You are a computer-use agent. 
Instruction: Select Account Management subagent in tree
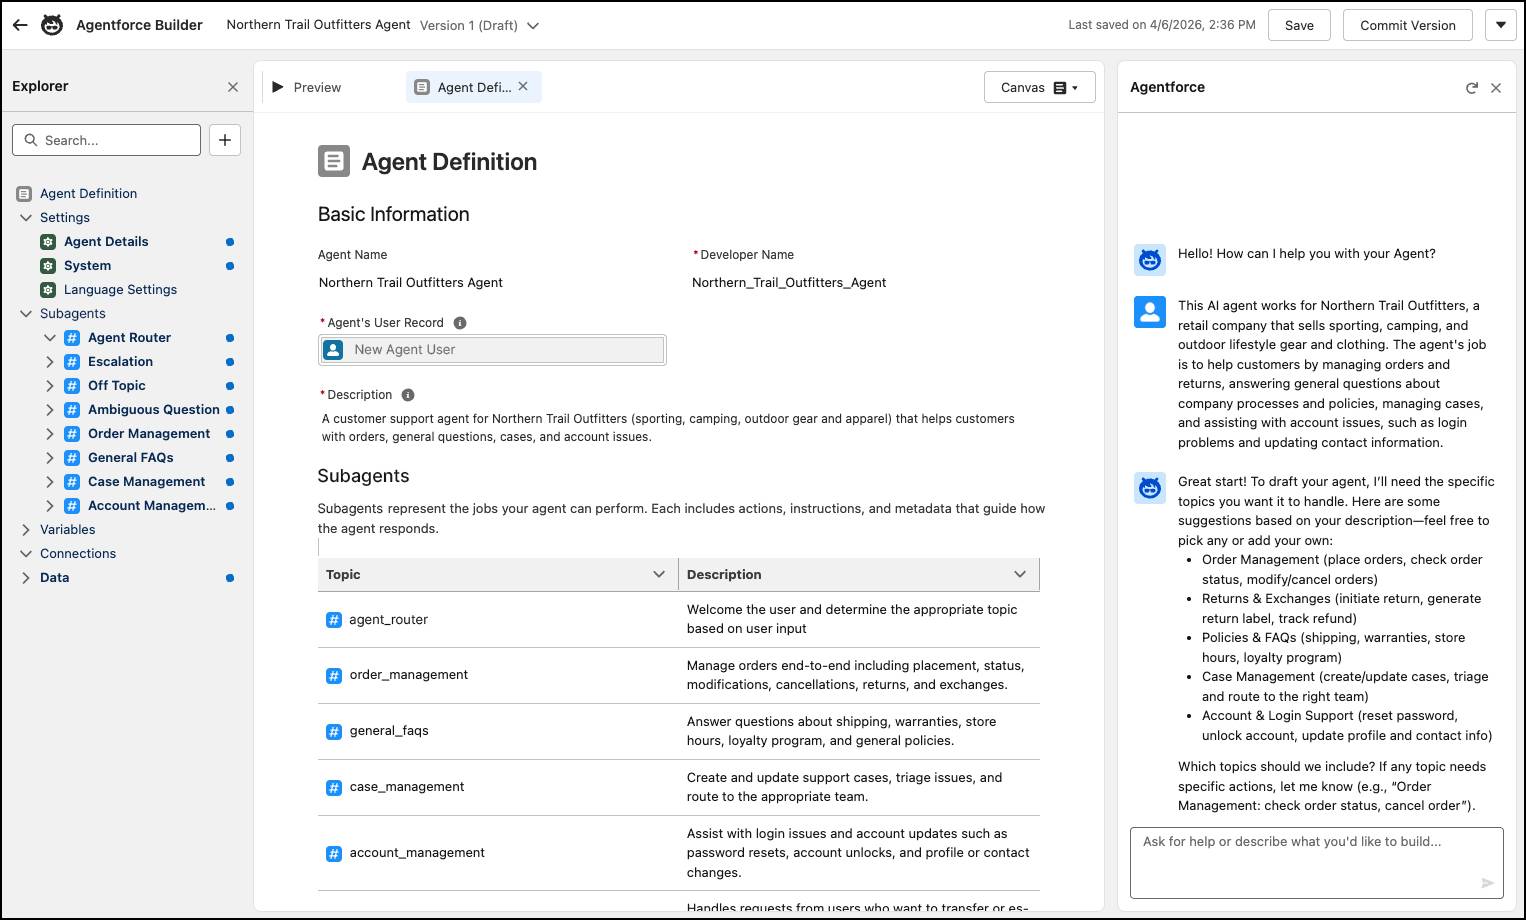click(152, 505)
